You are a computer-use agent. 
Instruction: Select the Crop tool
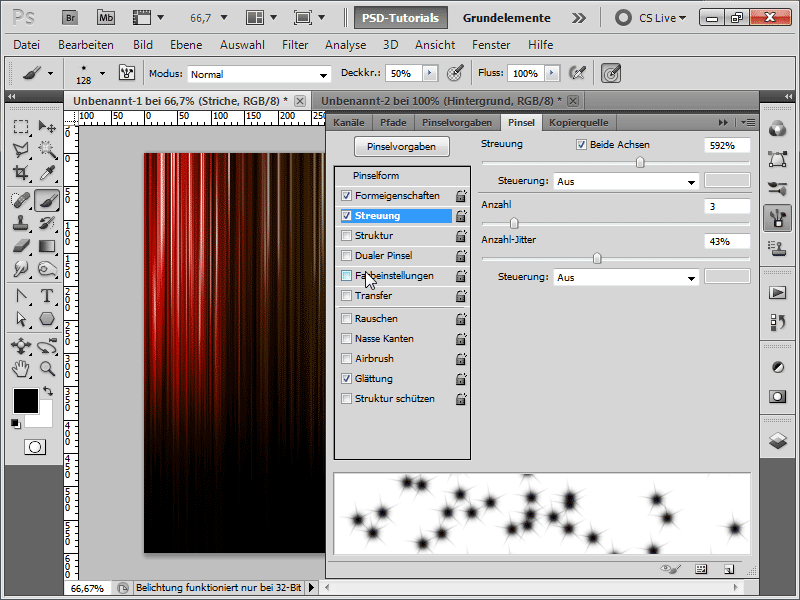[x=21, y=172]
